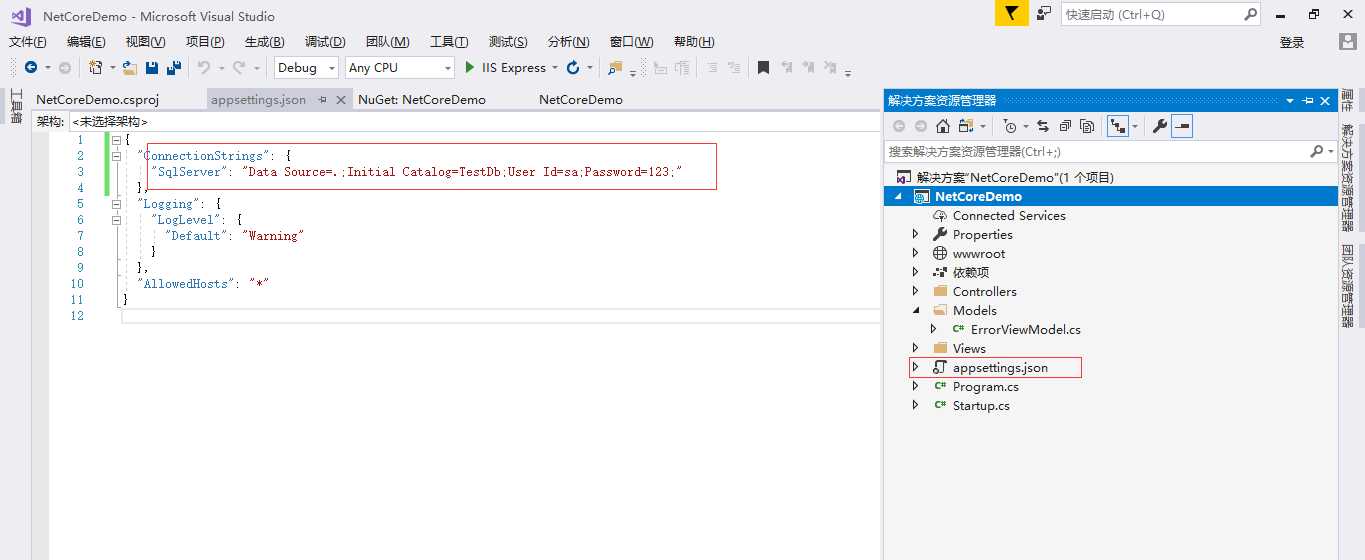Select Startup.cs in Solution Explorer
This screenshot has height=560, width=1365.
coord(981,405)
